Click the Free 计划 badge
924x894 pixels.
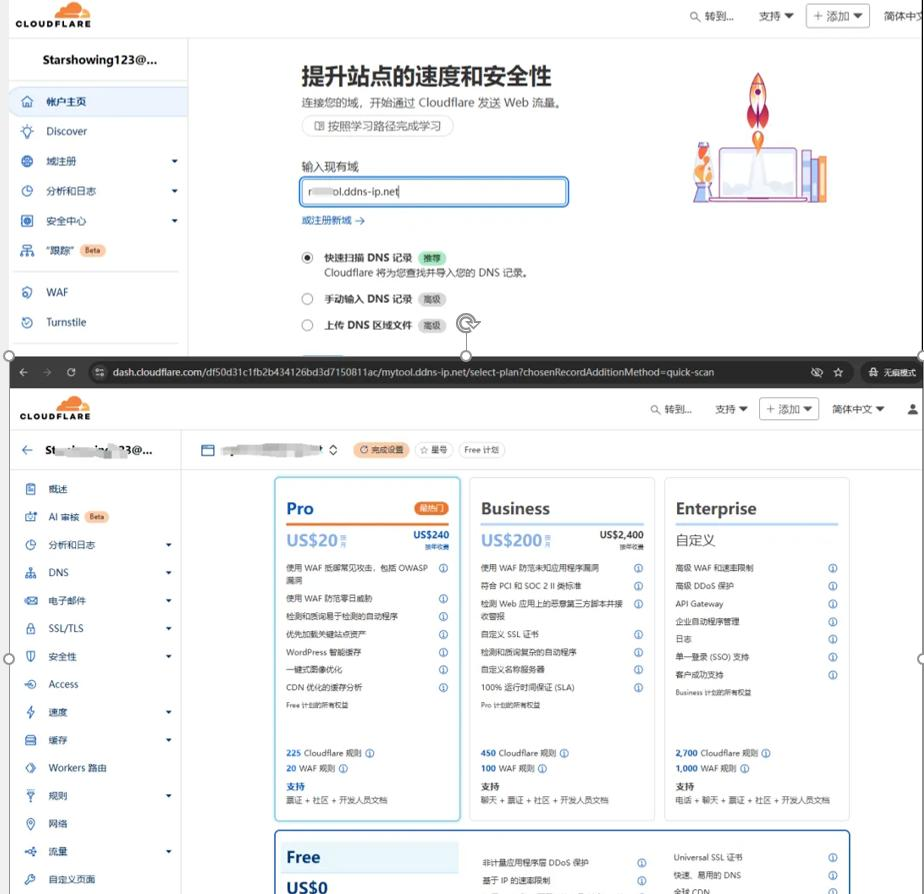tap(481, 450)
